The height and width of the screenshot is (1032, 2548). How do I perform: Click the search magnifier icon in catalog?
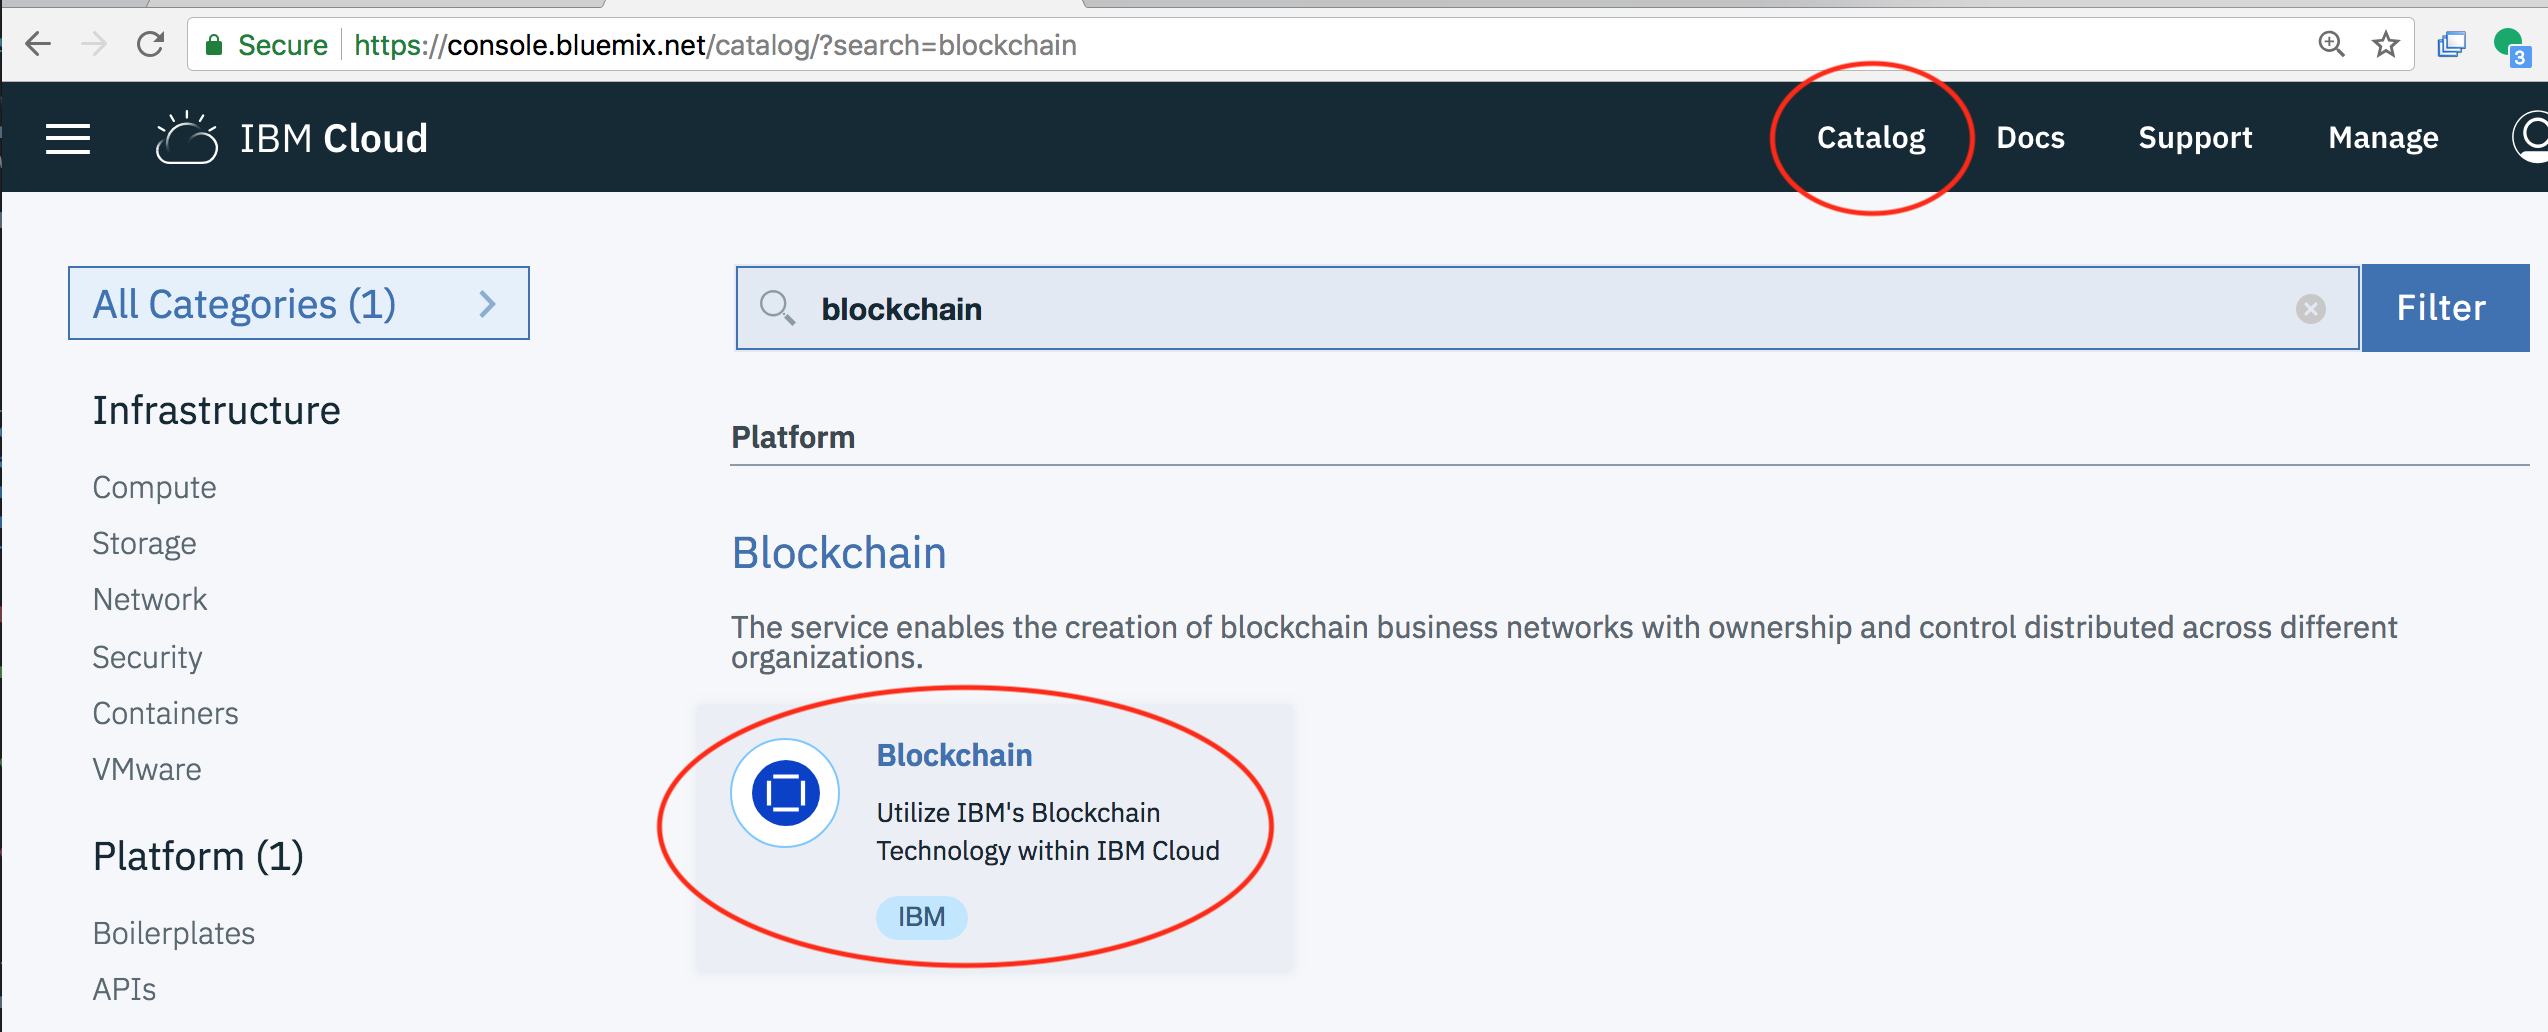click(777, 308)
